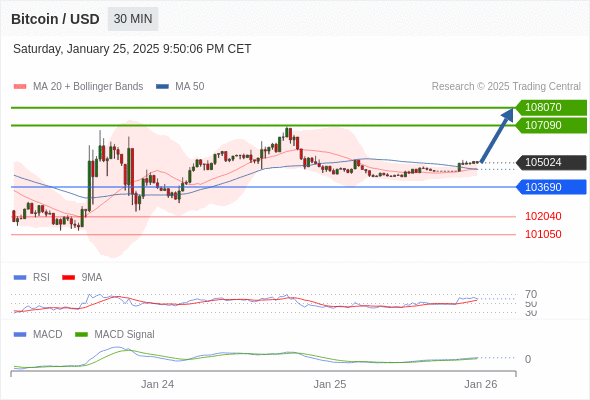Select the 107090 green resistance price tag
This screenshot has height=400, width=590.
[551, 125]
